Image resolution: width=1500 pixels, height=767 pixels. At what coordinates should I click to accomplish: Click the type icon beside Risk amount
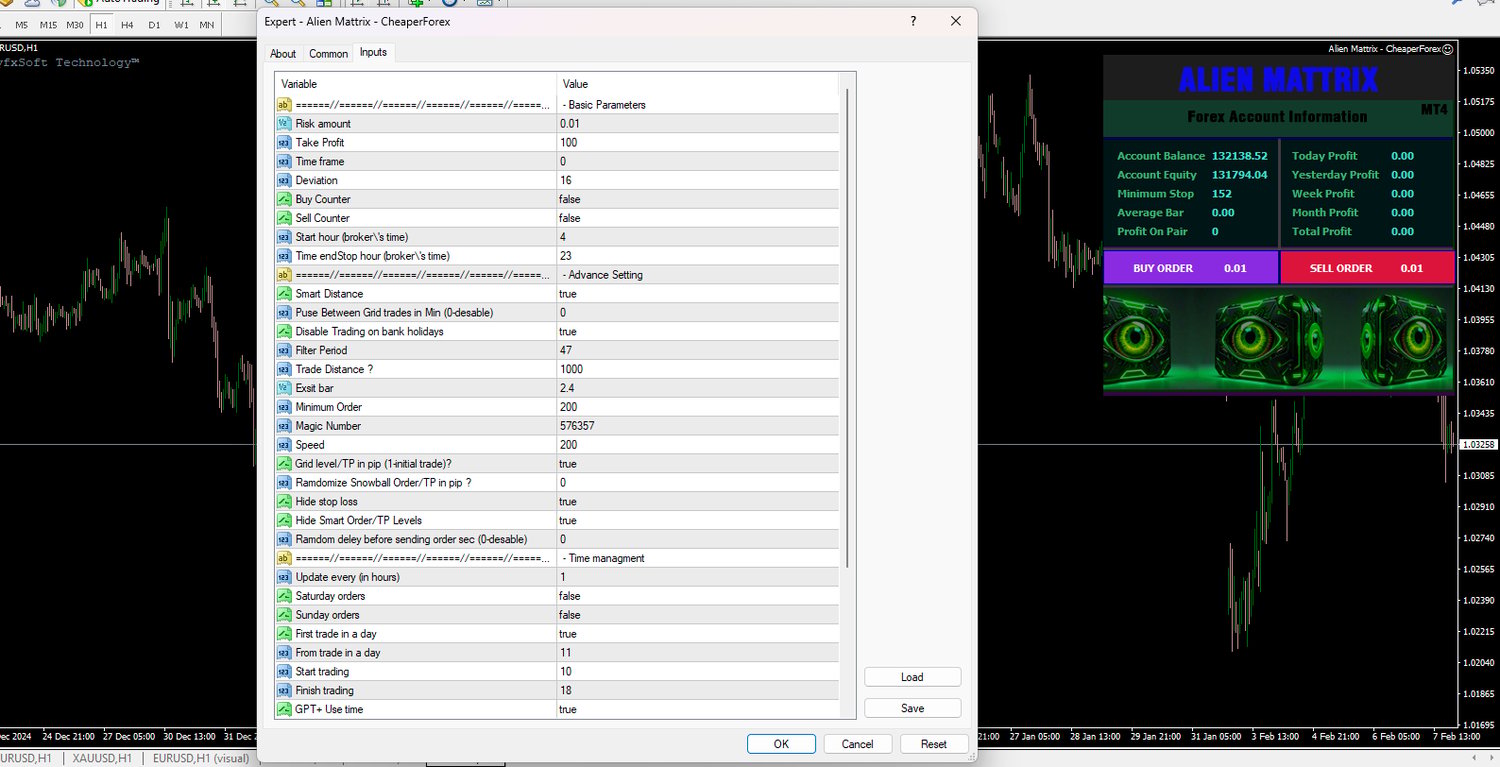click(x=284, y=124)
